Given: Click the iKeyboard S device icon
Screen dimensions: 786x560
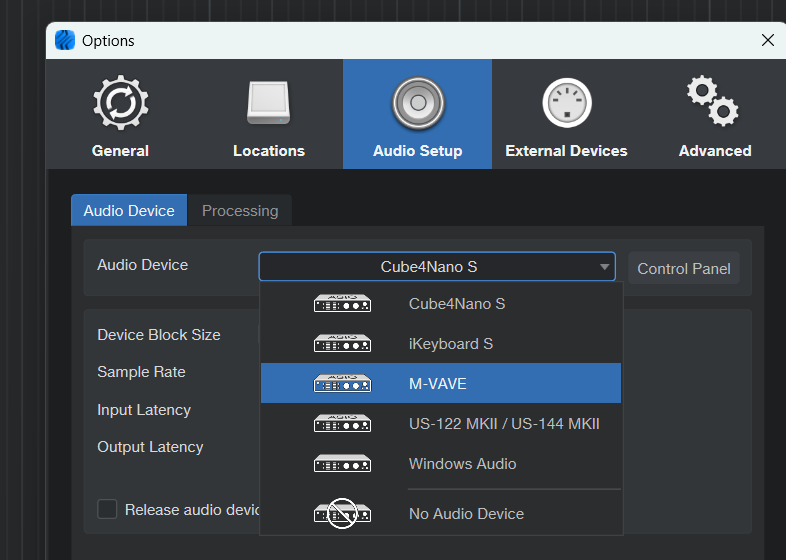Looking at the screenshot, I should (342, 343).
